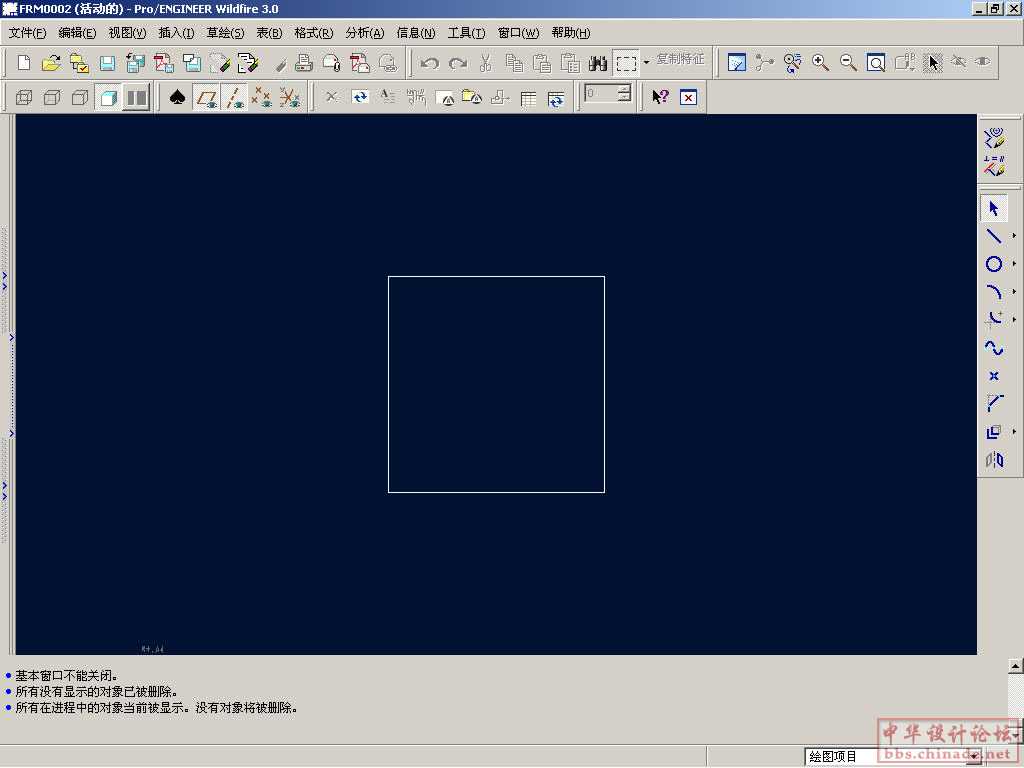Image resolution: width=1024 pixels, height=768 pixels.
Task: Toggle datum planes visibility
Action: [x=207, y=97]
